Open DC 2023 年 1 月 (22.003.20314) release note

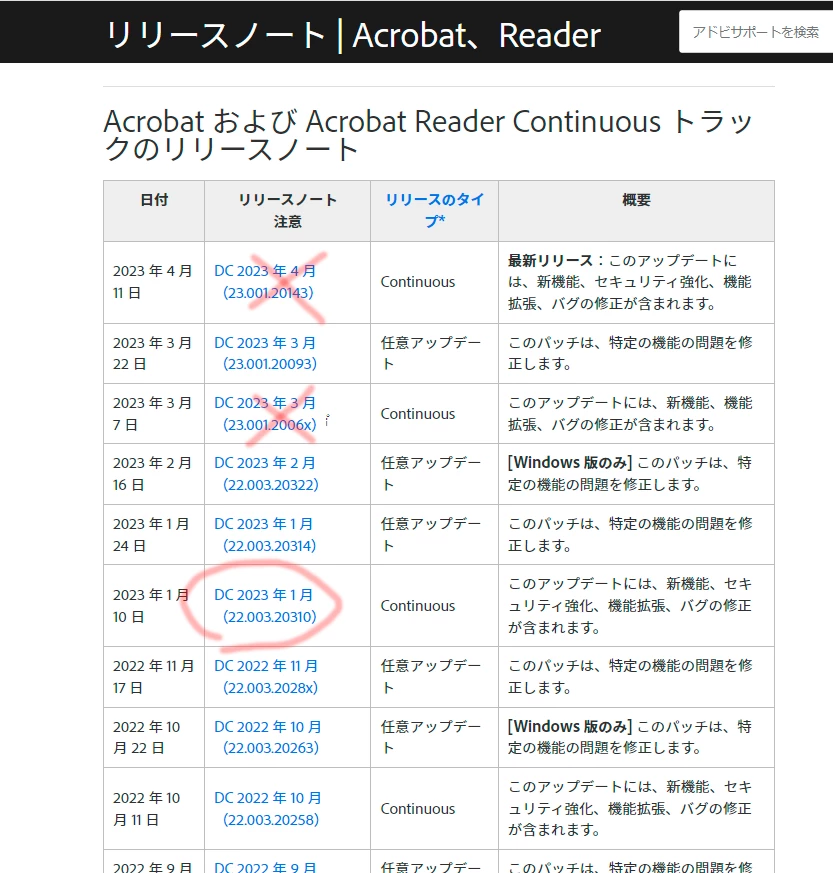pos(265,534)
